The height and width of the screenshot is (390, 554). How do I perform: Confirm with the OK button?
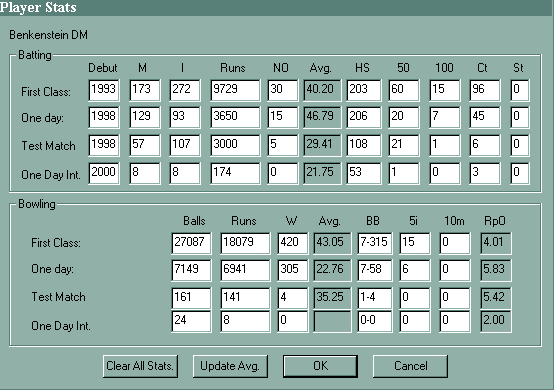[x=320, y=366]
